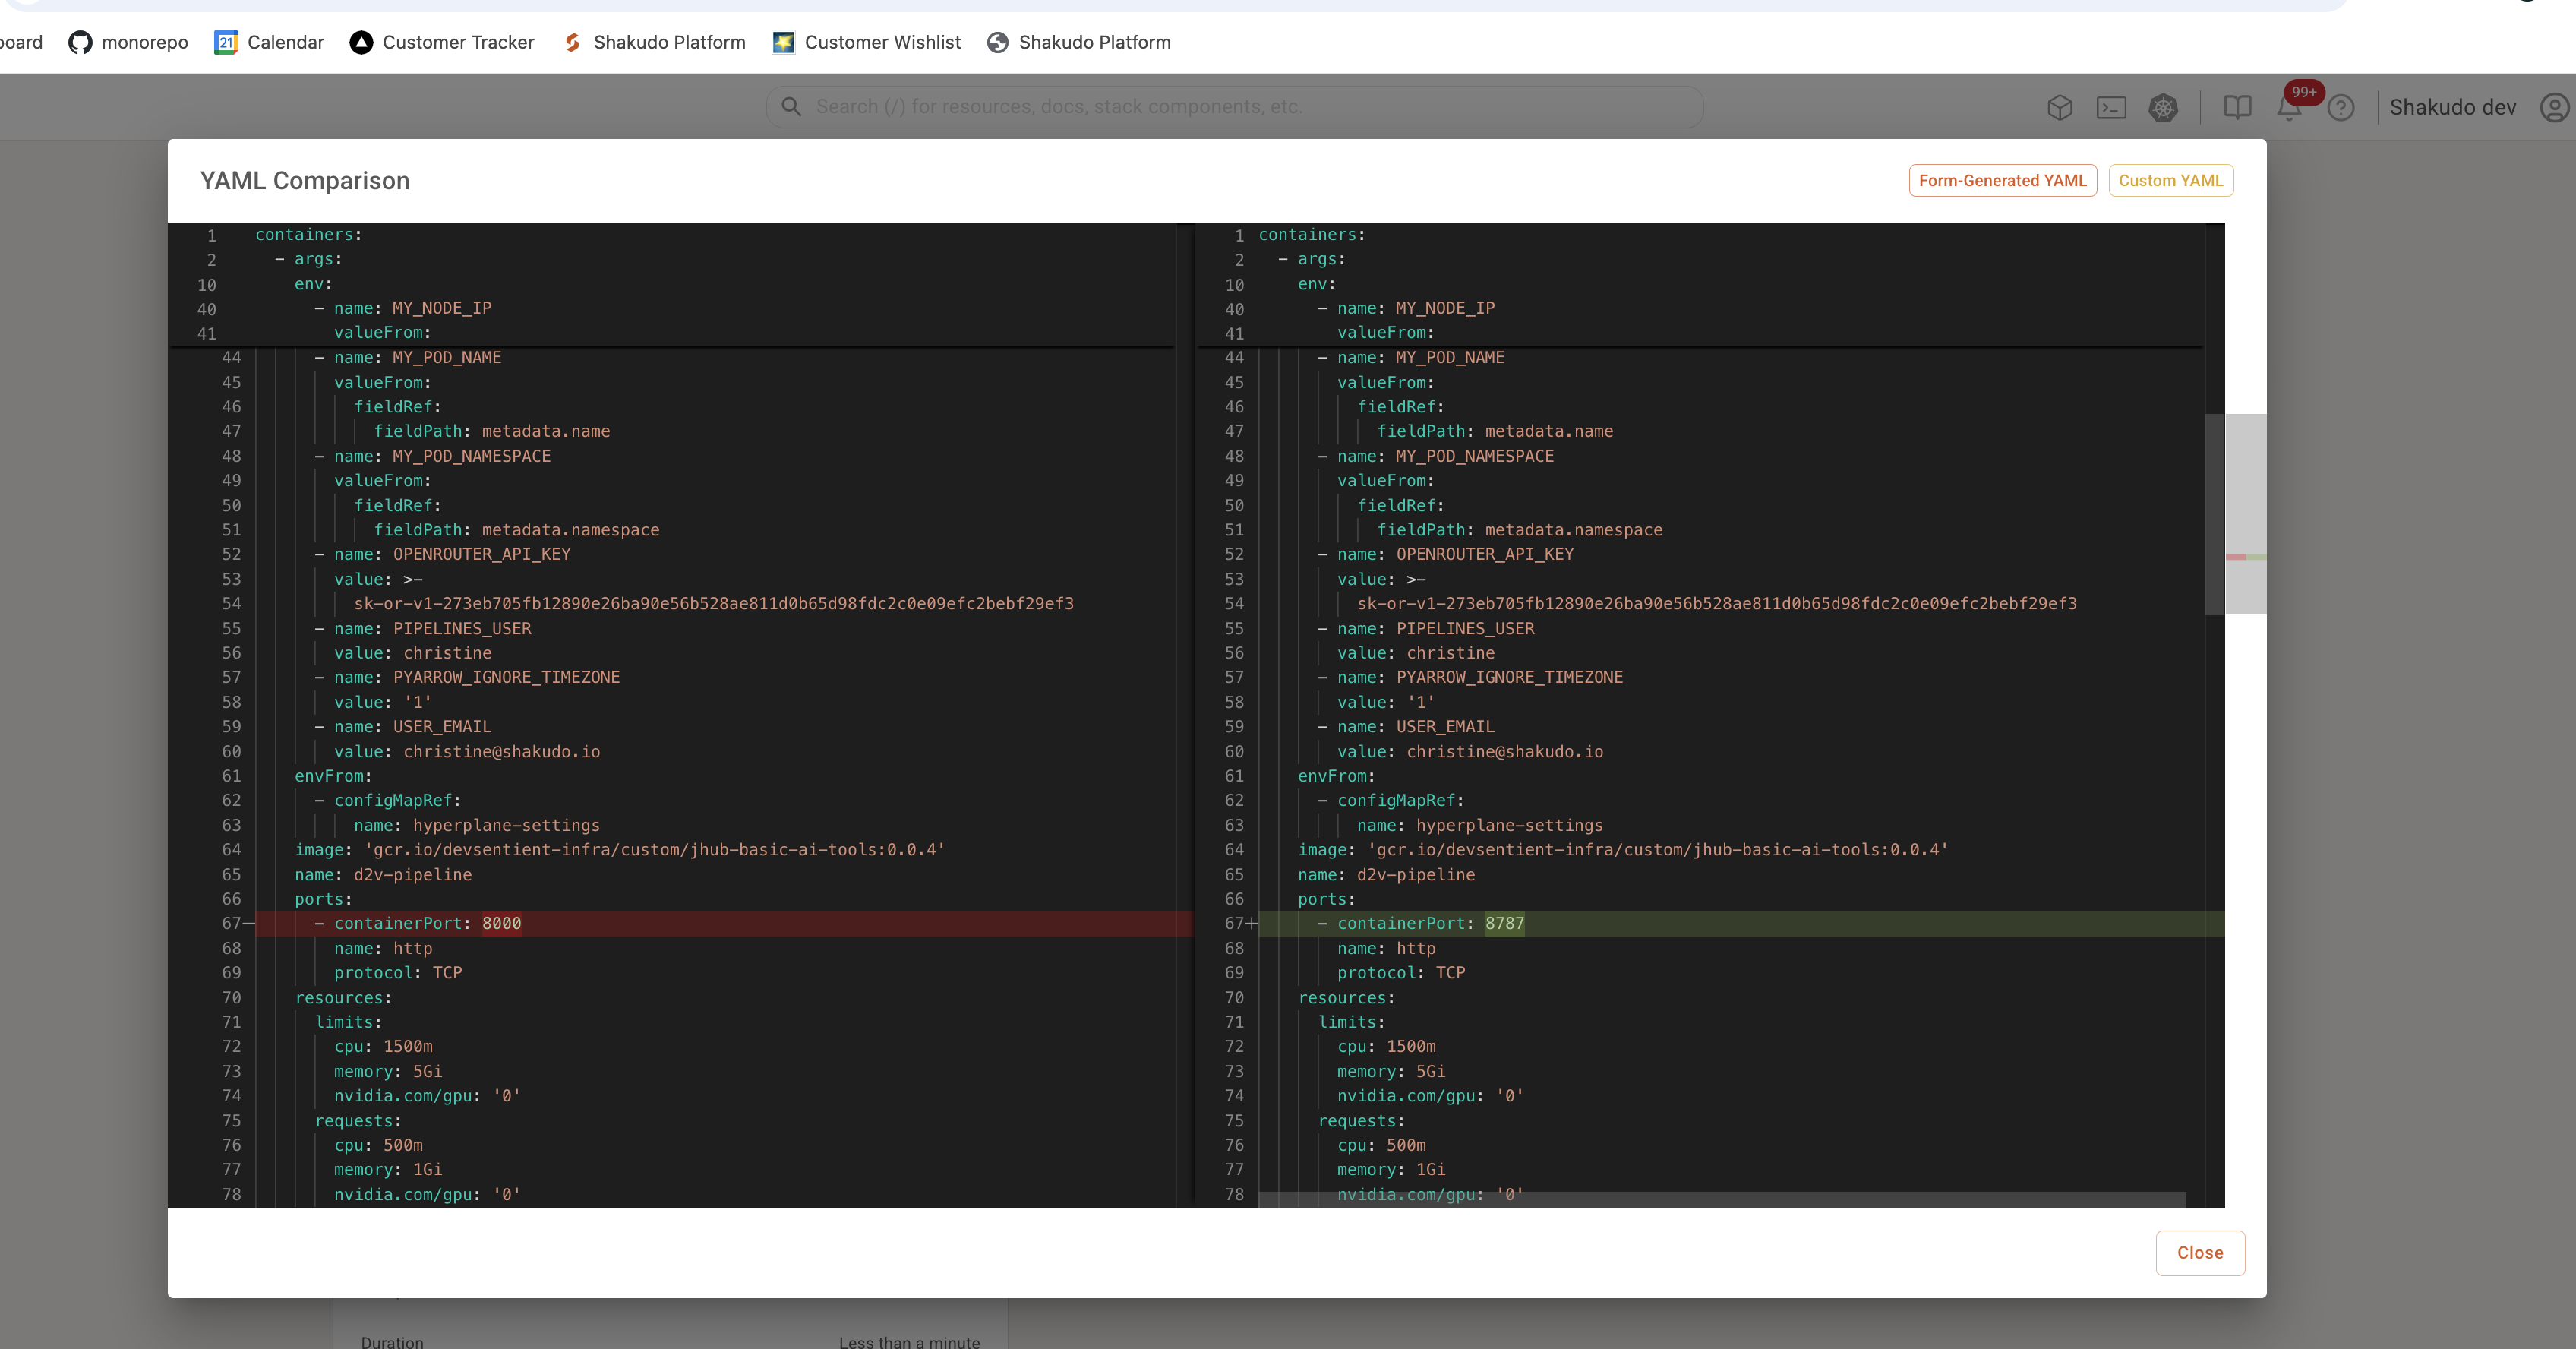Click the Custom YAML legend button
This screenshot has width=2576, height=1349.
[x=2170, y=180]
